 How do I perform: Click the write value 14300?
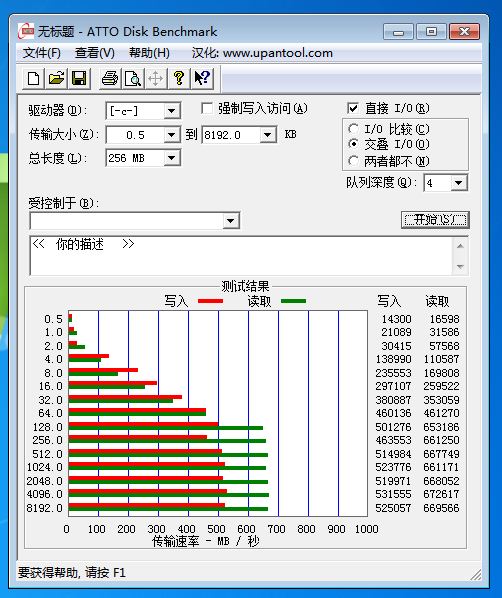[x=396, y=319]
